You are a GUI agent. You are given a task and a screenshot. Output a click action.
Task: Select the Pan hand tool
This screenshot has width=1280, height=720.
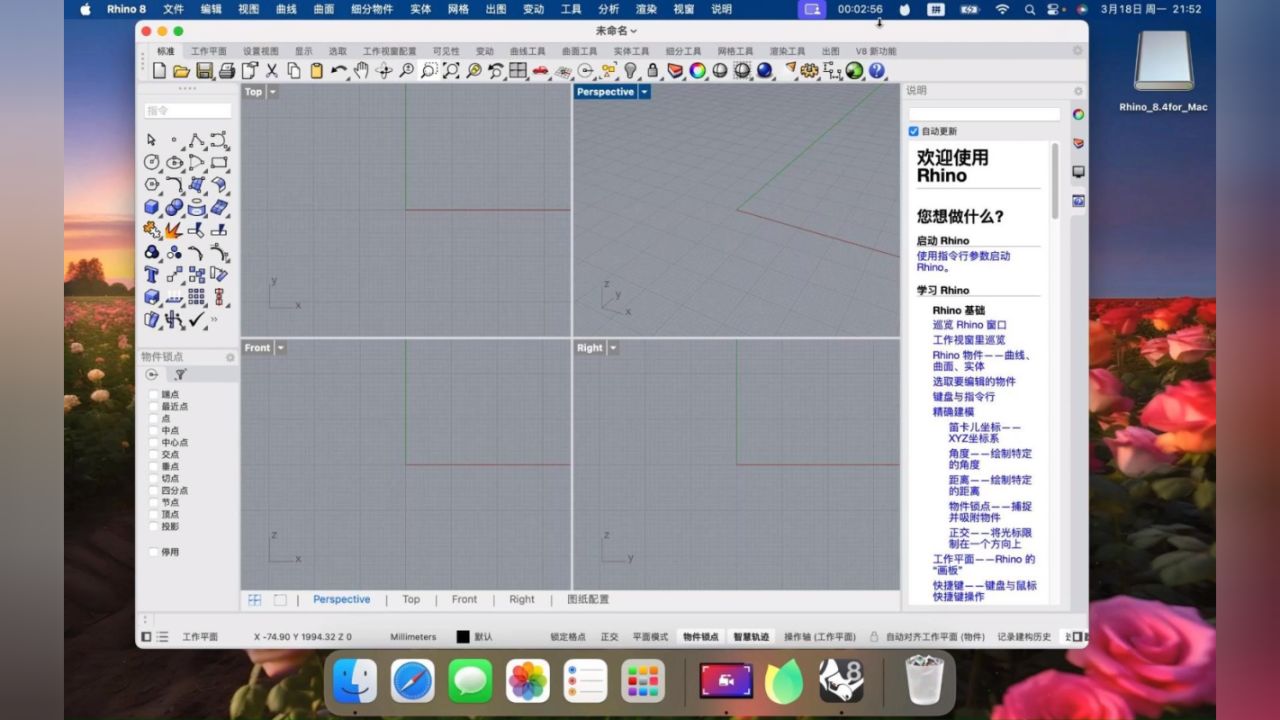coord(361,70)
